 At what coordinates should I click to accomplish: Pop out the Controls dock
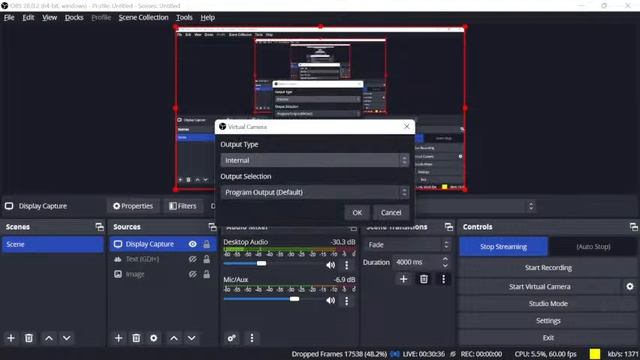633,227
